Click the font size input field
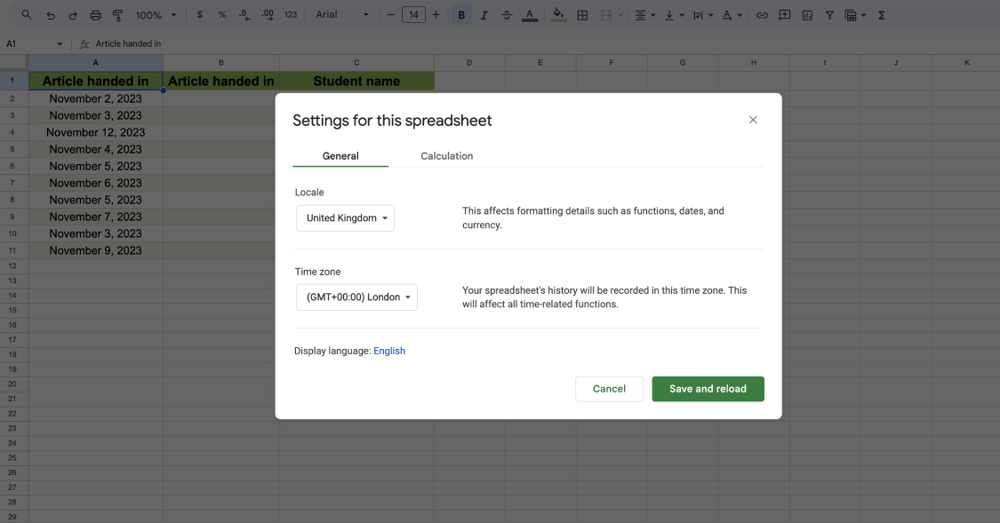 pyautogui.click(x=413, y=15)
